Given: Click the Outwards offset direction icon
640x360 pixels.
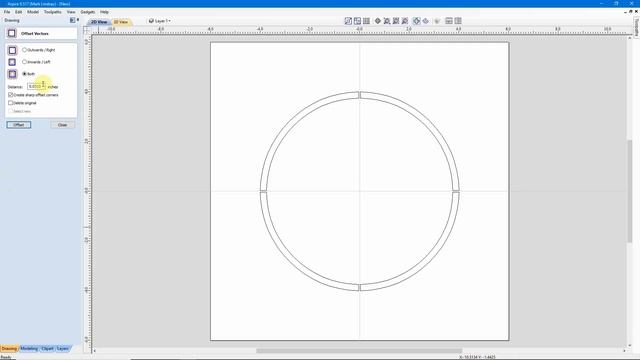Looking at the screenshot, I should click(x=12, y=50).
